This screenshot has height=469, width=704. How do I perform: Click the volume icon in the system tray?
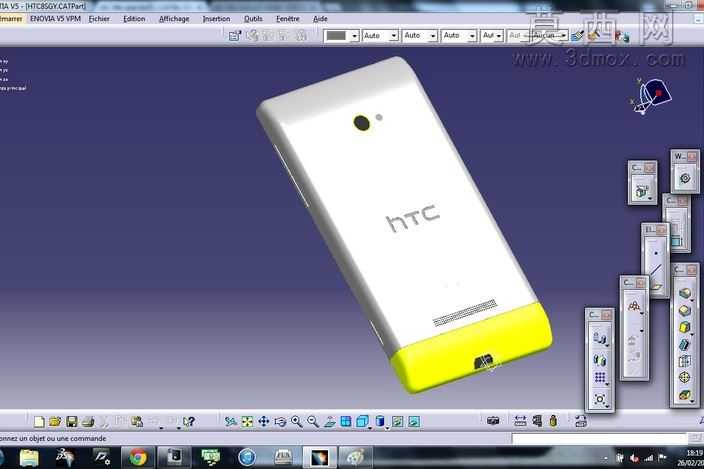pos(634,458)
